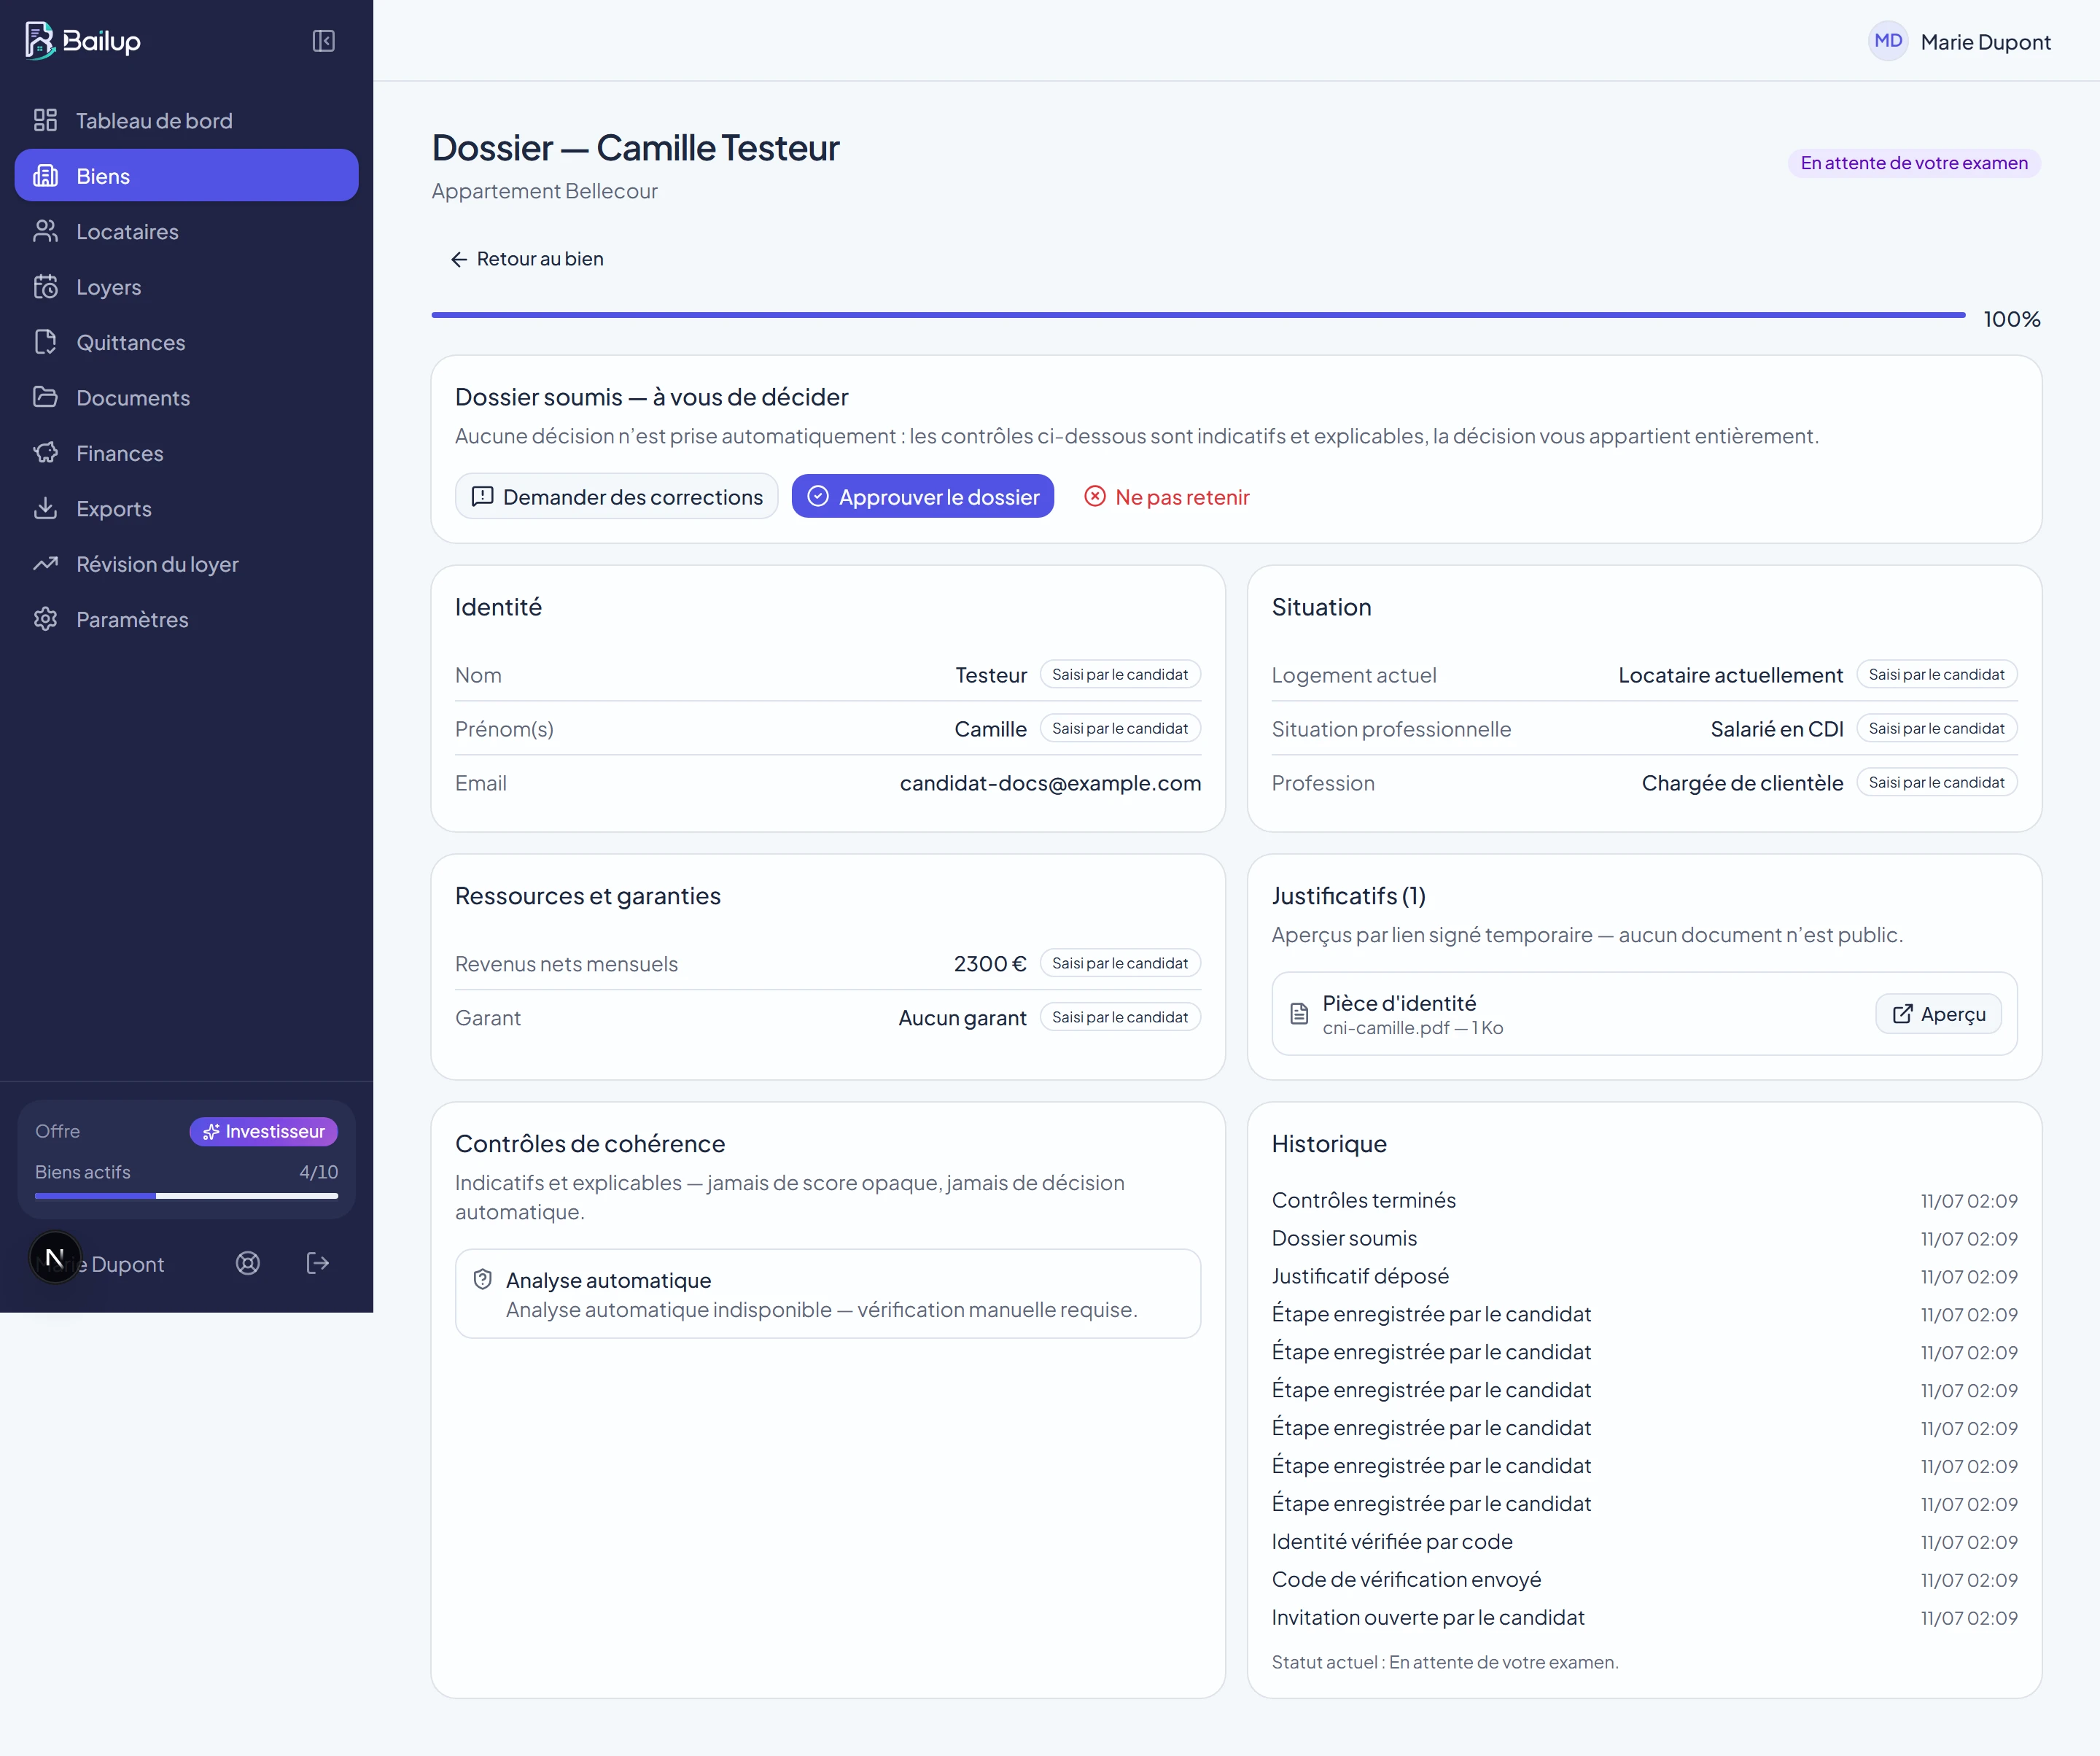Approve the dossier with Approuver le dossier
Screen dimensions: 2100x1756
coord(923,496)
